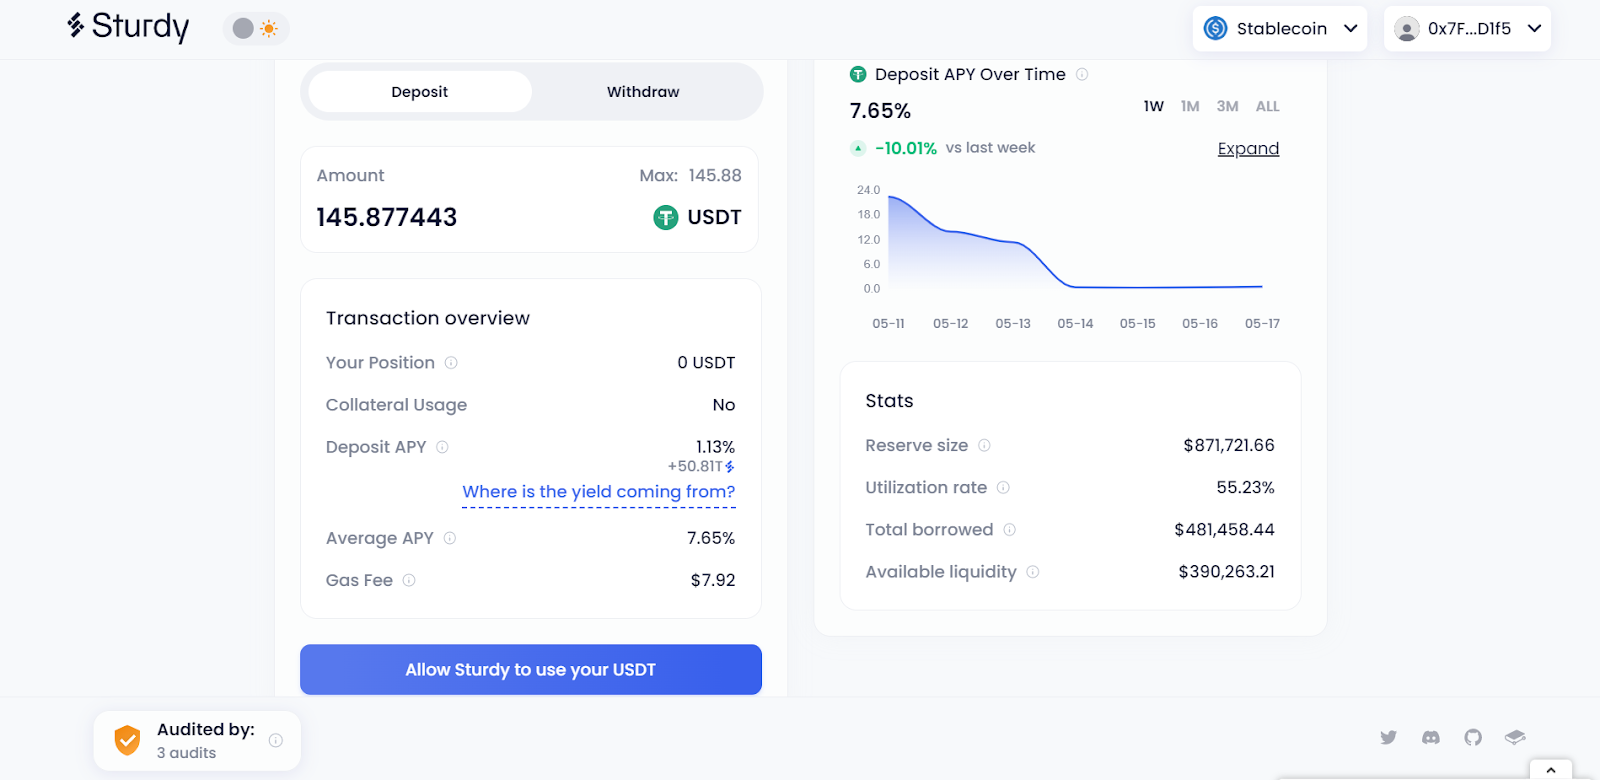Click the Audited by shield icon
1600x780 pixels.
127,741
